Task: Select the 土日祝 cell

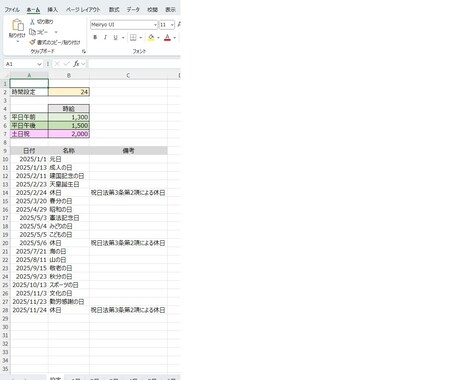Action: [29, 134]
